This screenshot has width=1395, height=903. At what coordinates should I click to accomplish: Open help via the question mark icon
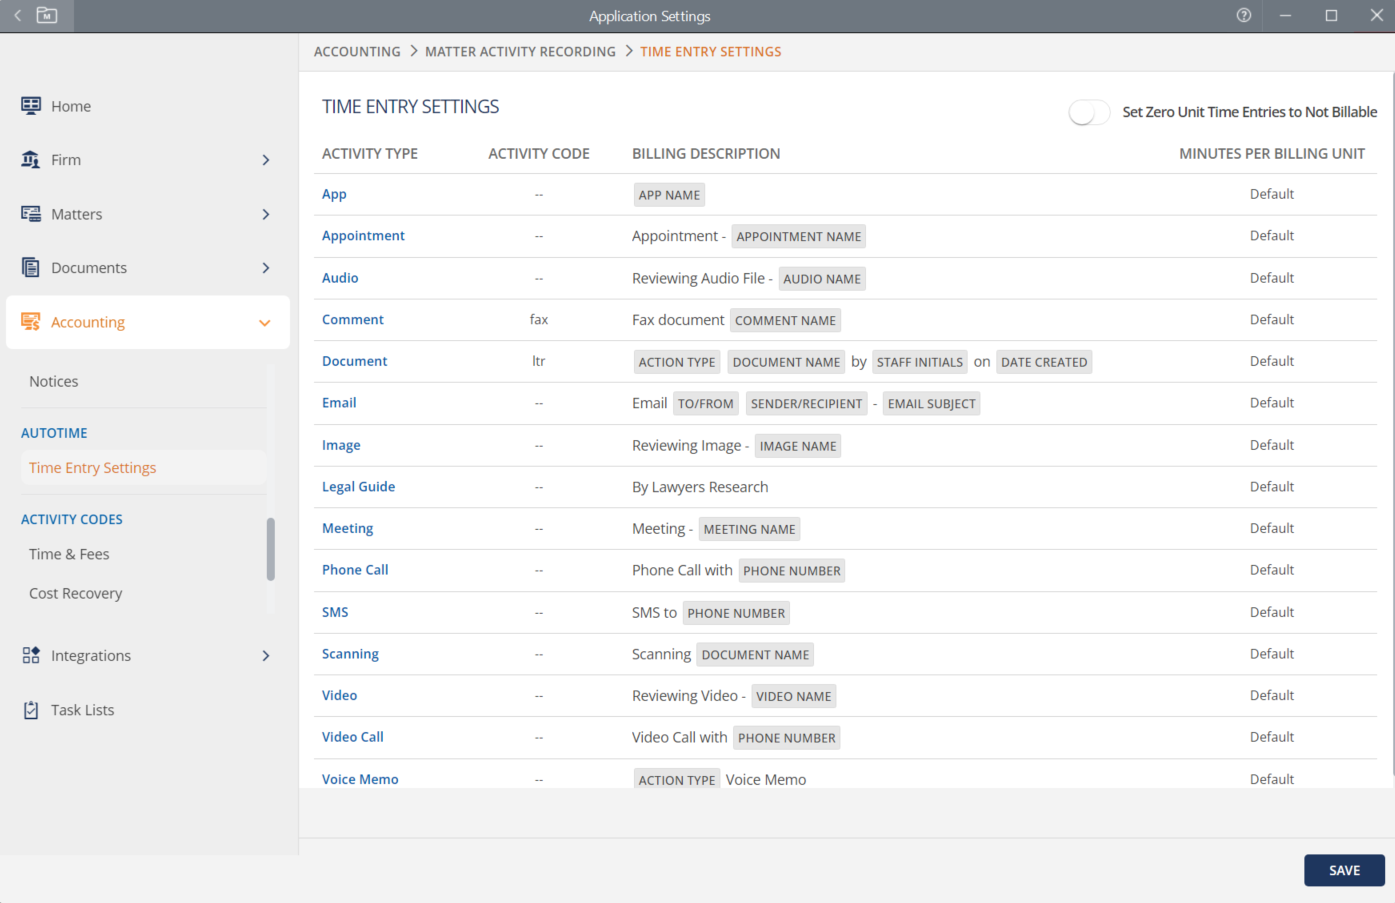[1243, 15]
